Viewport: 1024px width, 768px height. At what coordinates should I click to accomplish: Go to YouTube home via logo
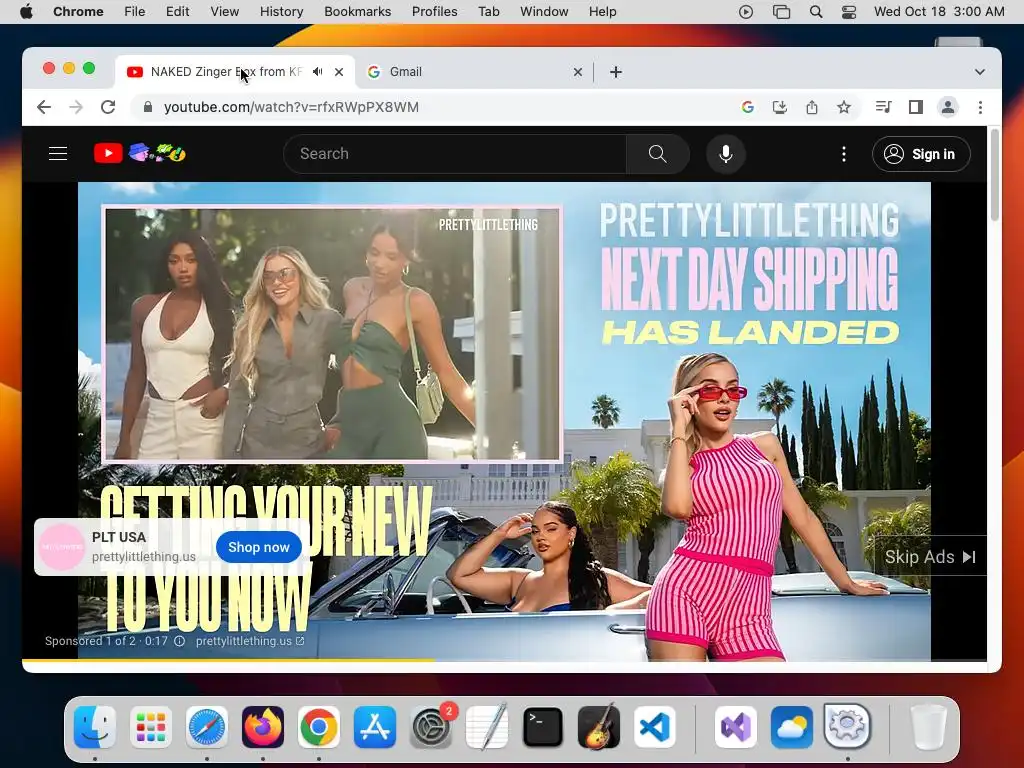[140, 153]
